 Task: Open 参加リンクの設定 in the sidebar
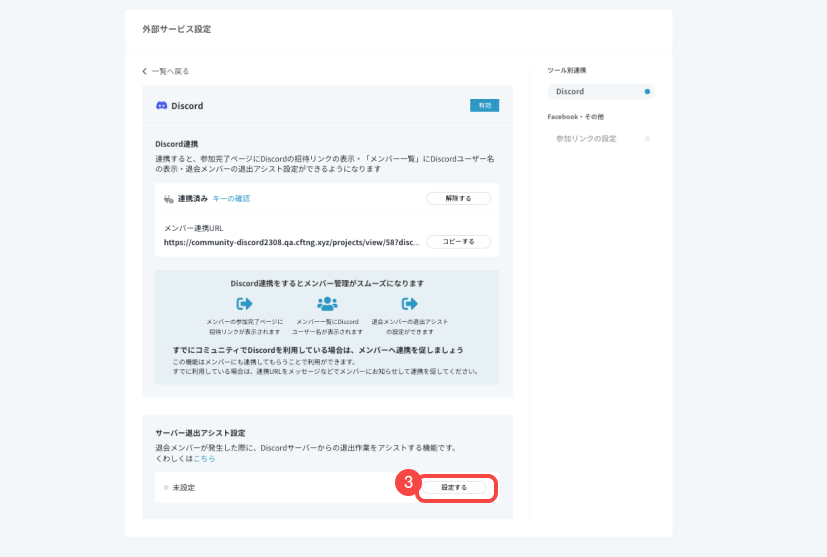(x=586, y=139)
